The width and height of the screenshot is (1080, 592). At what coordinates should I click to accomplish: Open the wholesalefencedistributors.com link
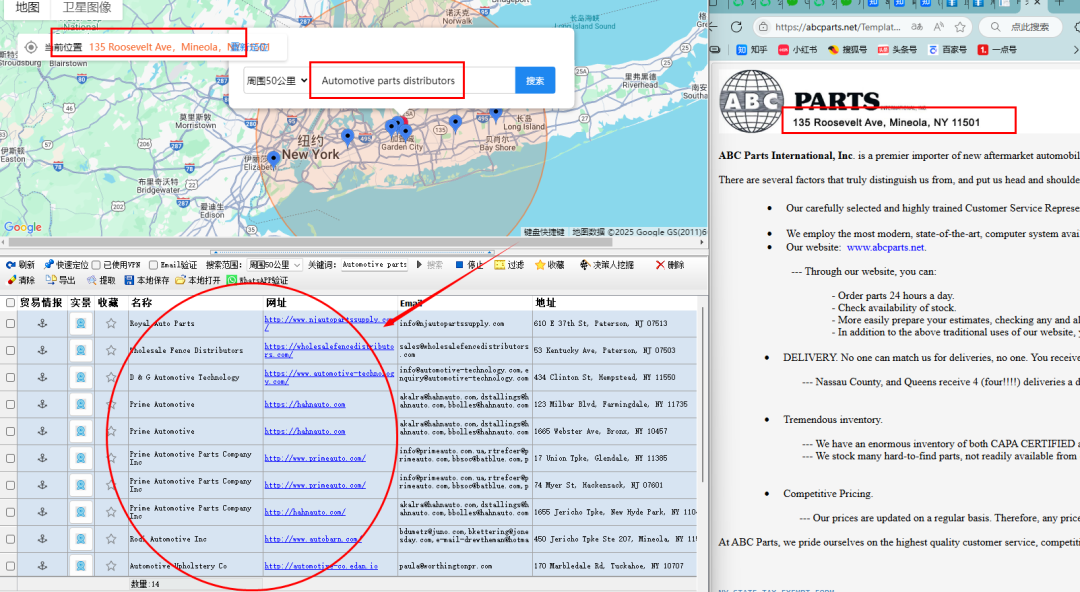(329, 350)
